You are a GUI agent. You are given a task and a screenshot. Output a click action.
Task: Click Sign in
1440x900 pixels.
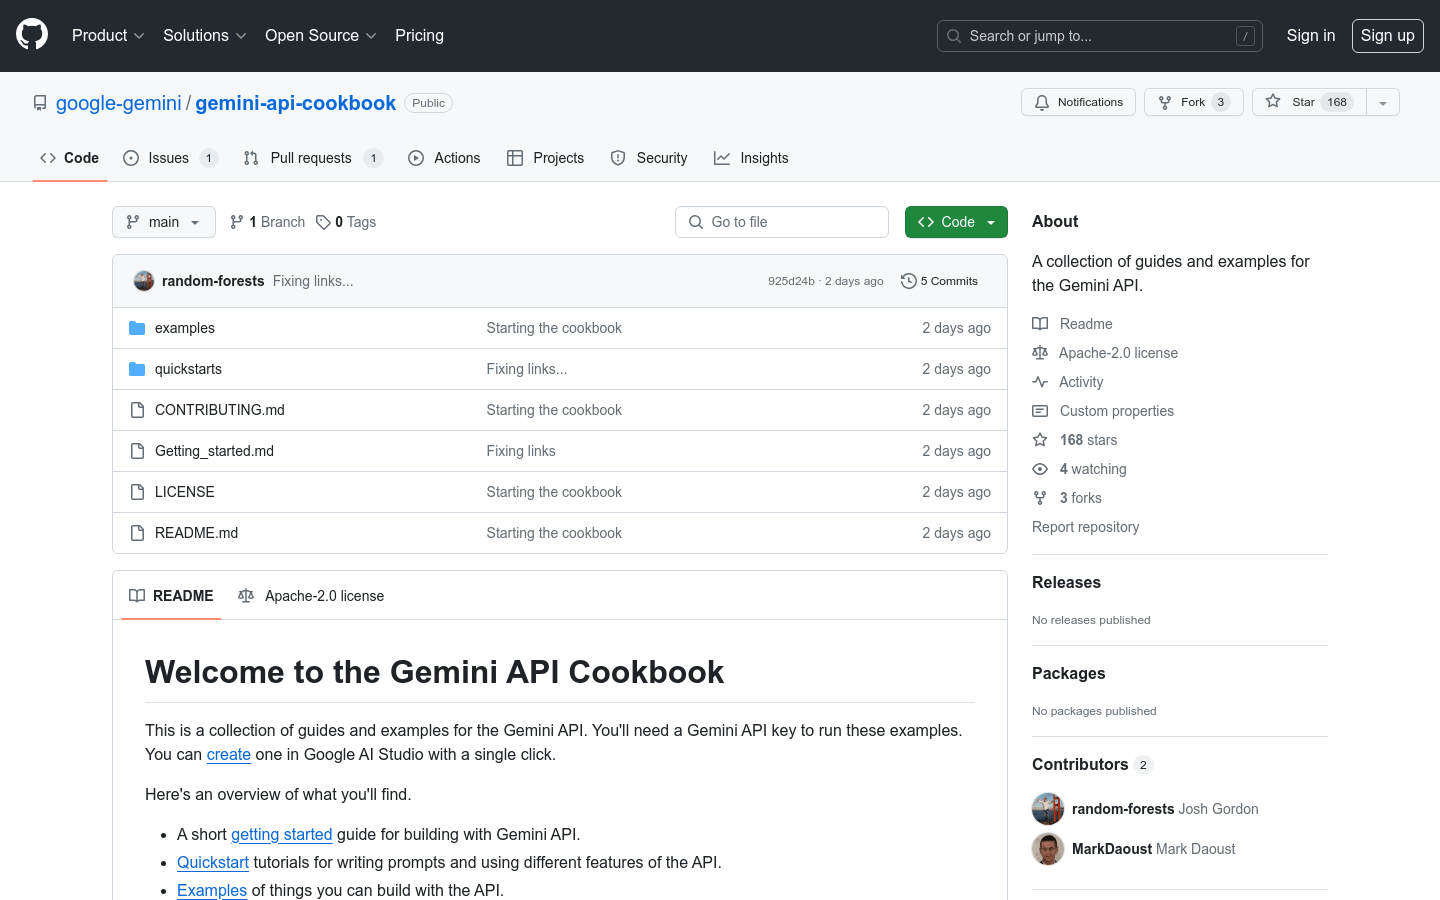pyautogui.click(x=1311, y=35)
